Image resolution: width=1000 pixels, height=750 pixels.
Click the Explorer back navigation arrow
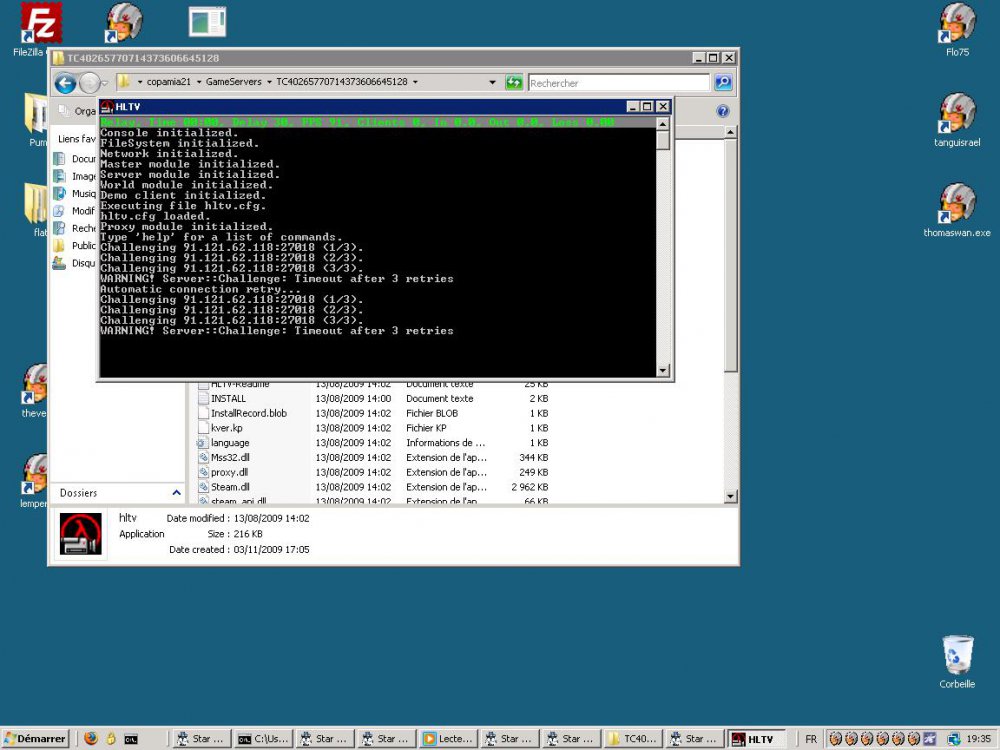66,83
